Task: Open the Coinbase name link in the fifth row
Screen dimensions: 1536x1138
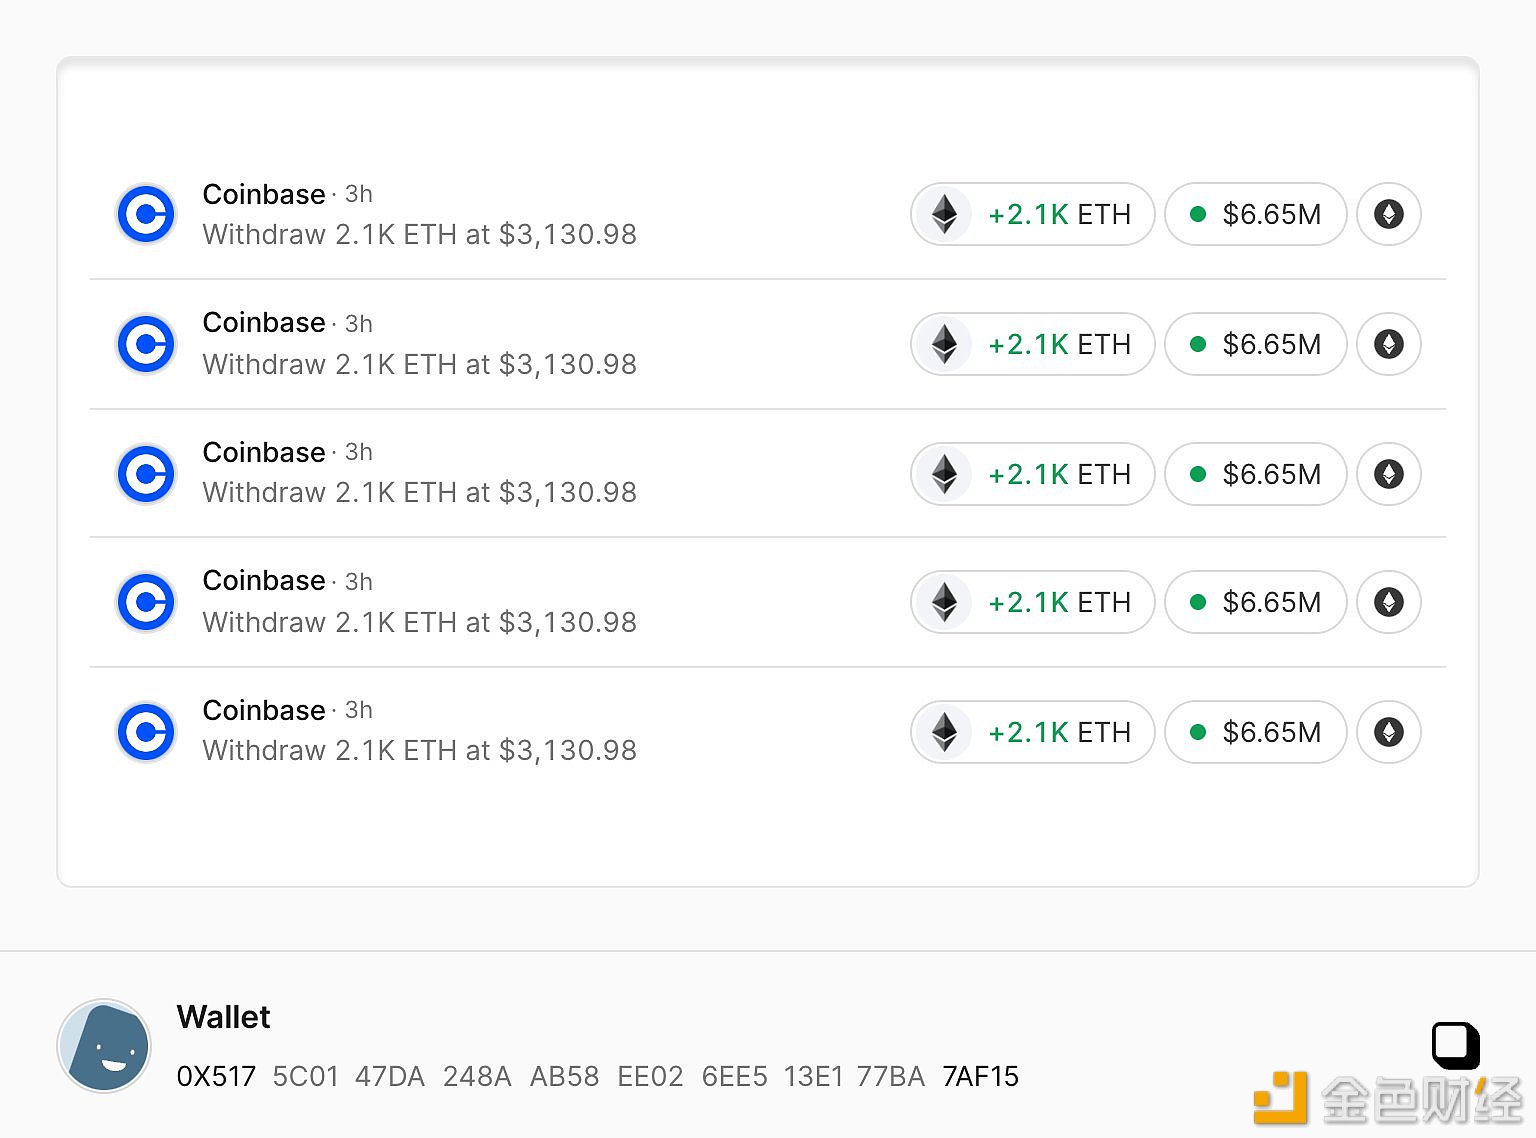Action: click(x=264, y=710)
